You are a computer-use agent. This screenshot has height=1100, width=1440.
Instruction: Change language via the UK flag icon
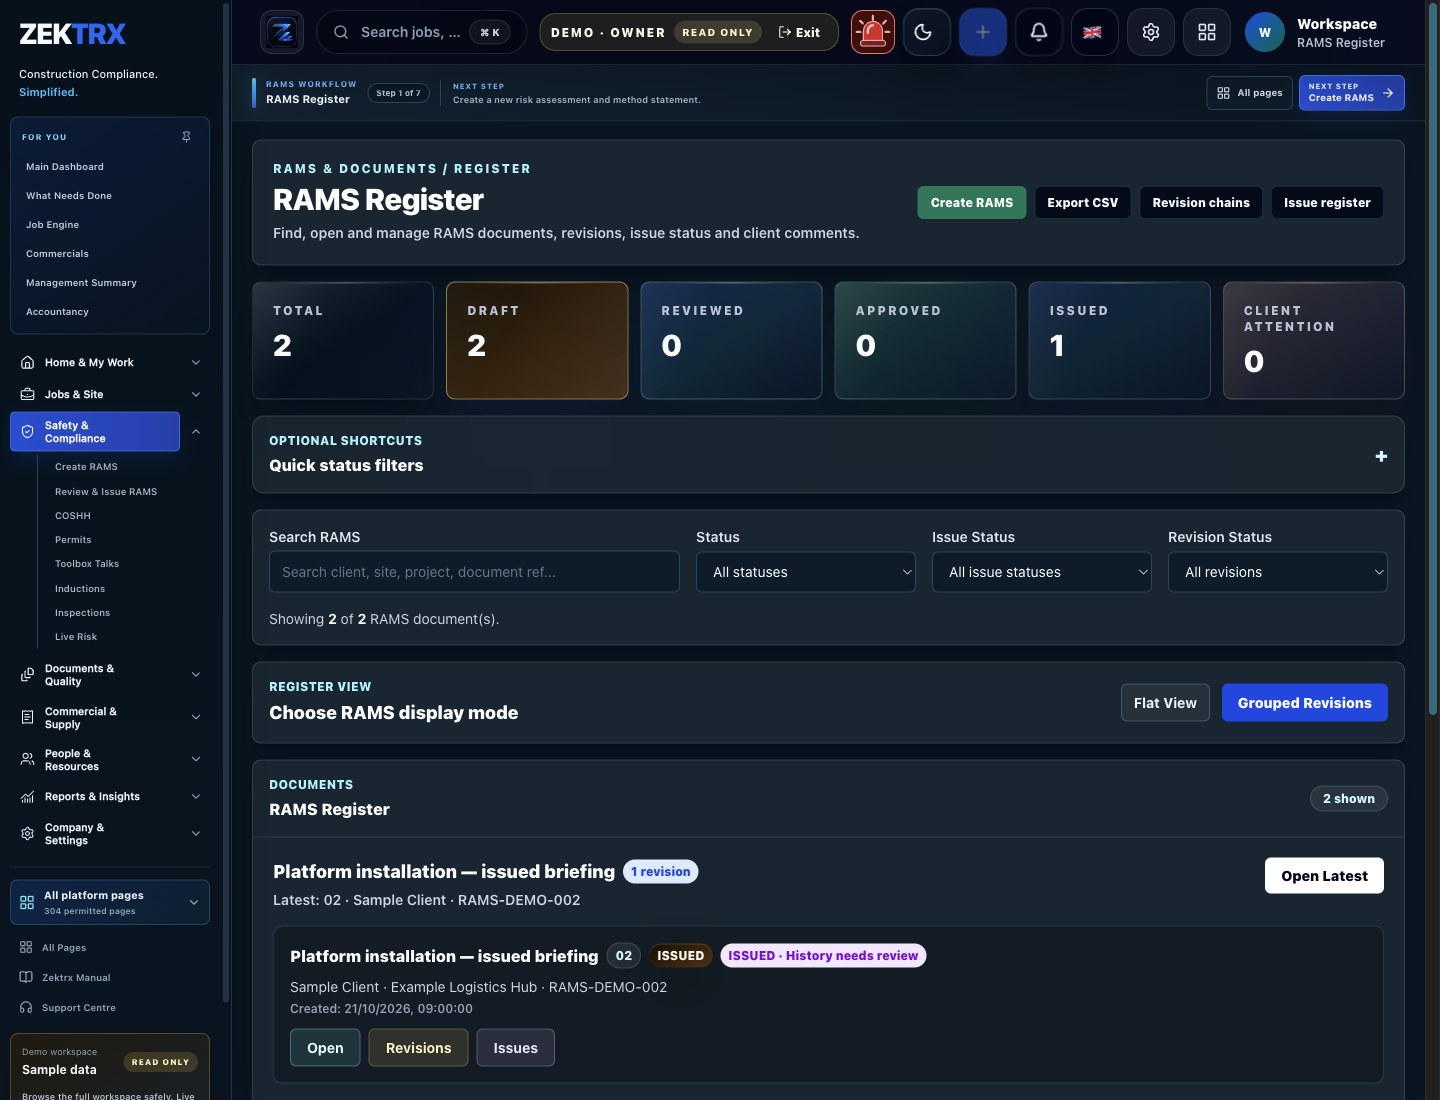click(x=1094, y=32)
